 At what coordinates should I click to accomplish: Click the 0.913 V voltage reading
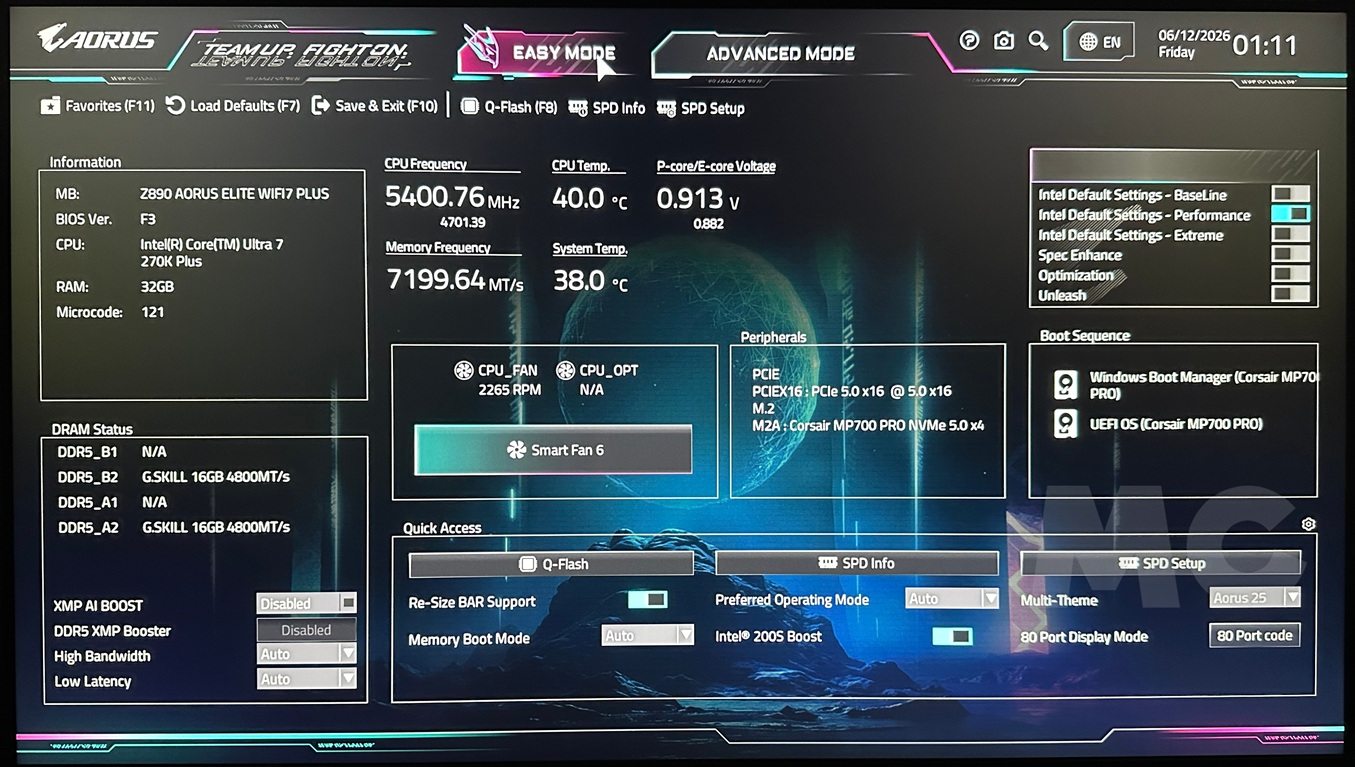[x=698, y=199]
